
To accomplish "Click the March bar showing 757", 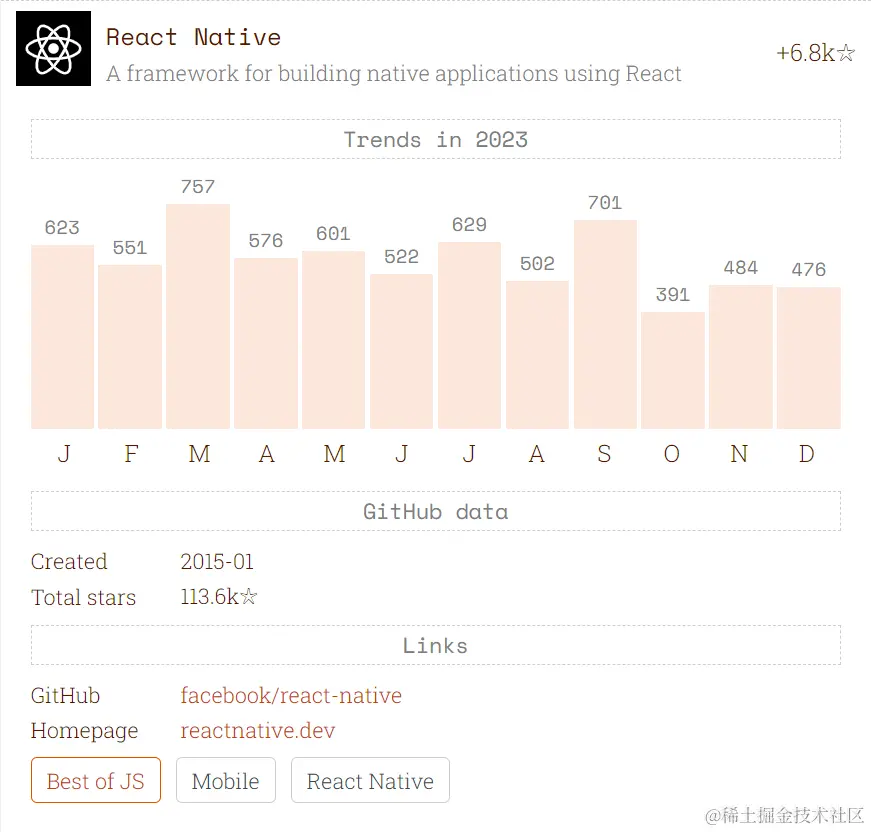I will click(x=198, y=317).
